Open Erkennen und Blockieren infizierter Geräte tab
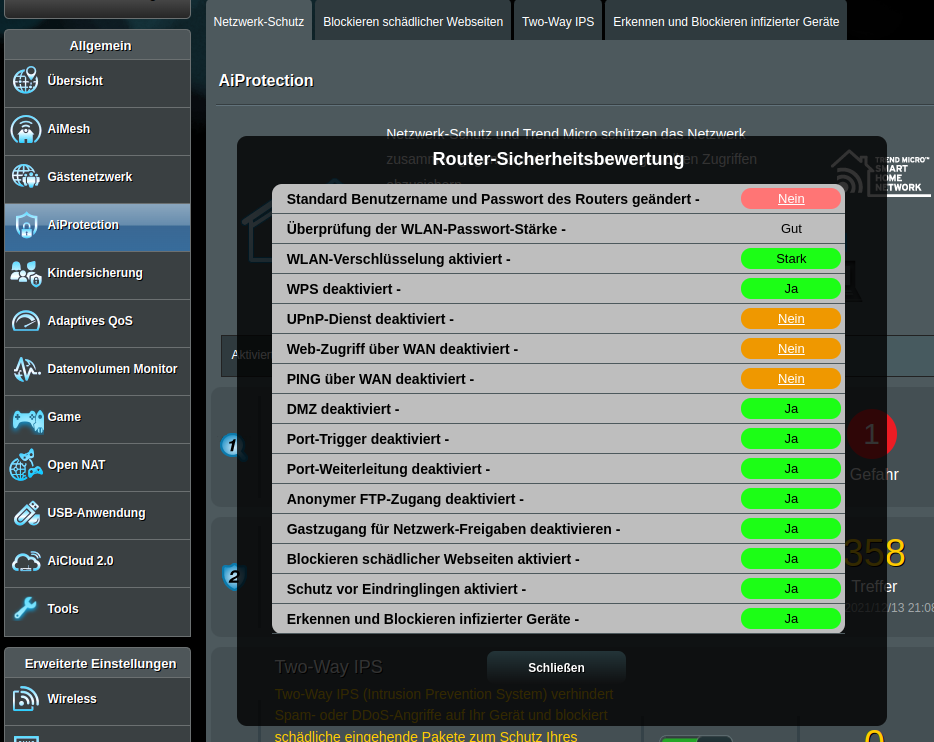This screenshot has width=934, height=742. pyautogui.click(x=726, y=22)
